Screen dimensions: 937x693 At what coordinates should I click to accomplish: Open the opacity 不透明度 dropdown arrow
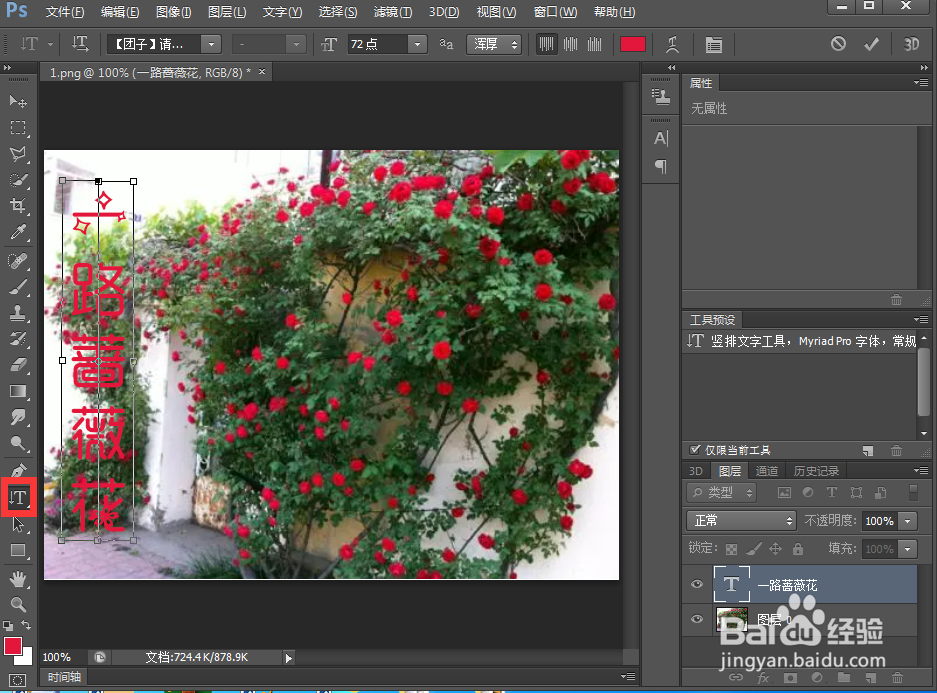click(x=908, y=521)
